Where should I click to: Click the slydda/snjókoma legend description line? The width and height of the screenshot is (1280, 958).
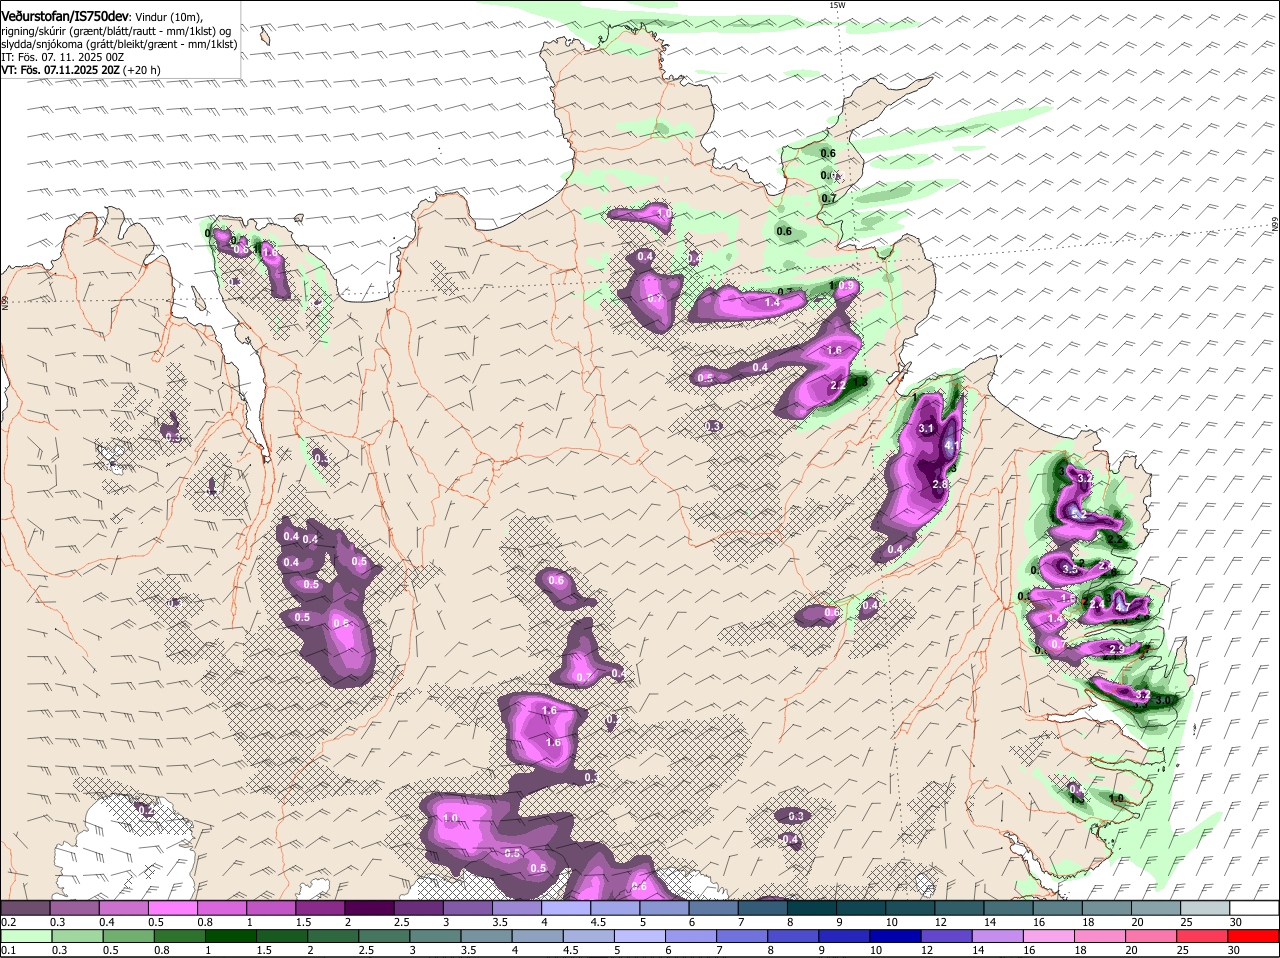[119, 44]
